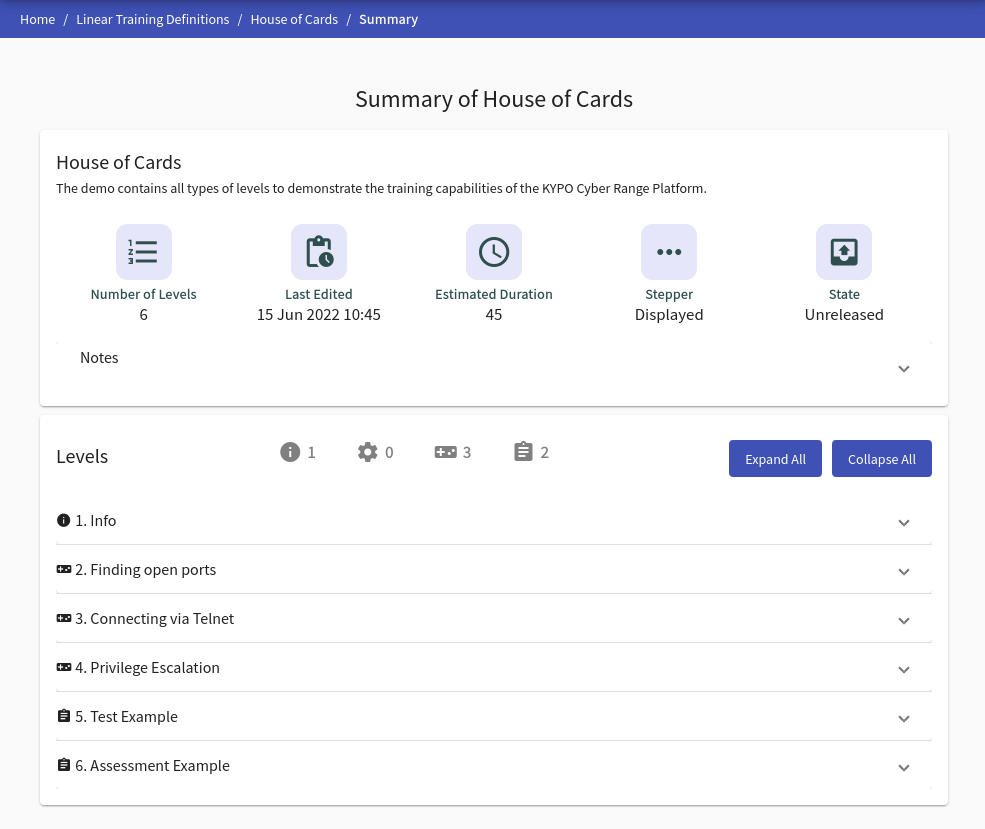
Task: Go to Home breadcrumb
Action: tap(38, 19)
